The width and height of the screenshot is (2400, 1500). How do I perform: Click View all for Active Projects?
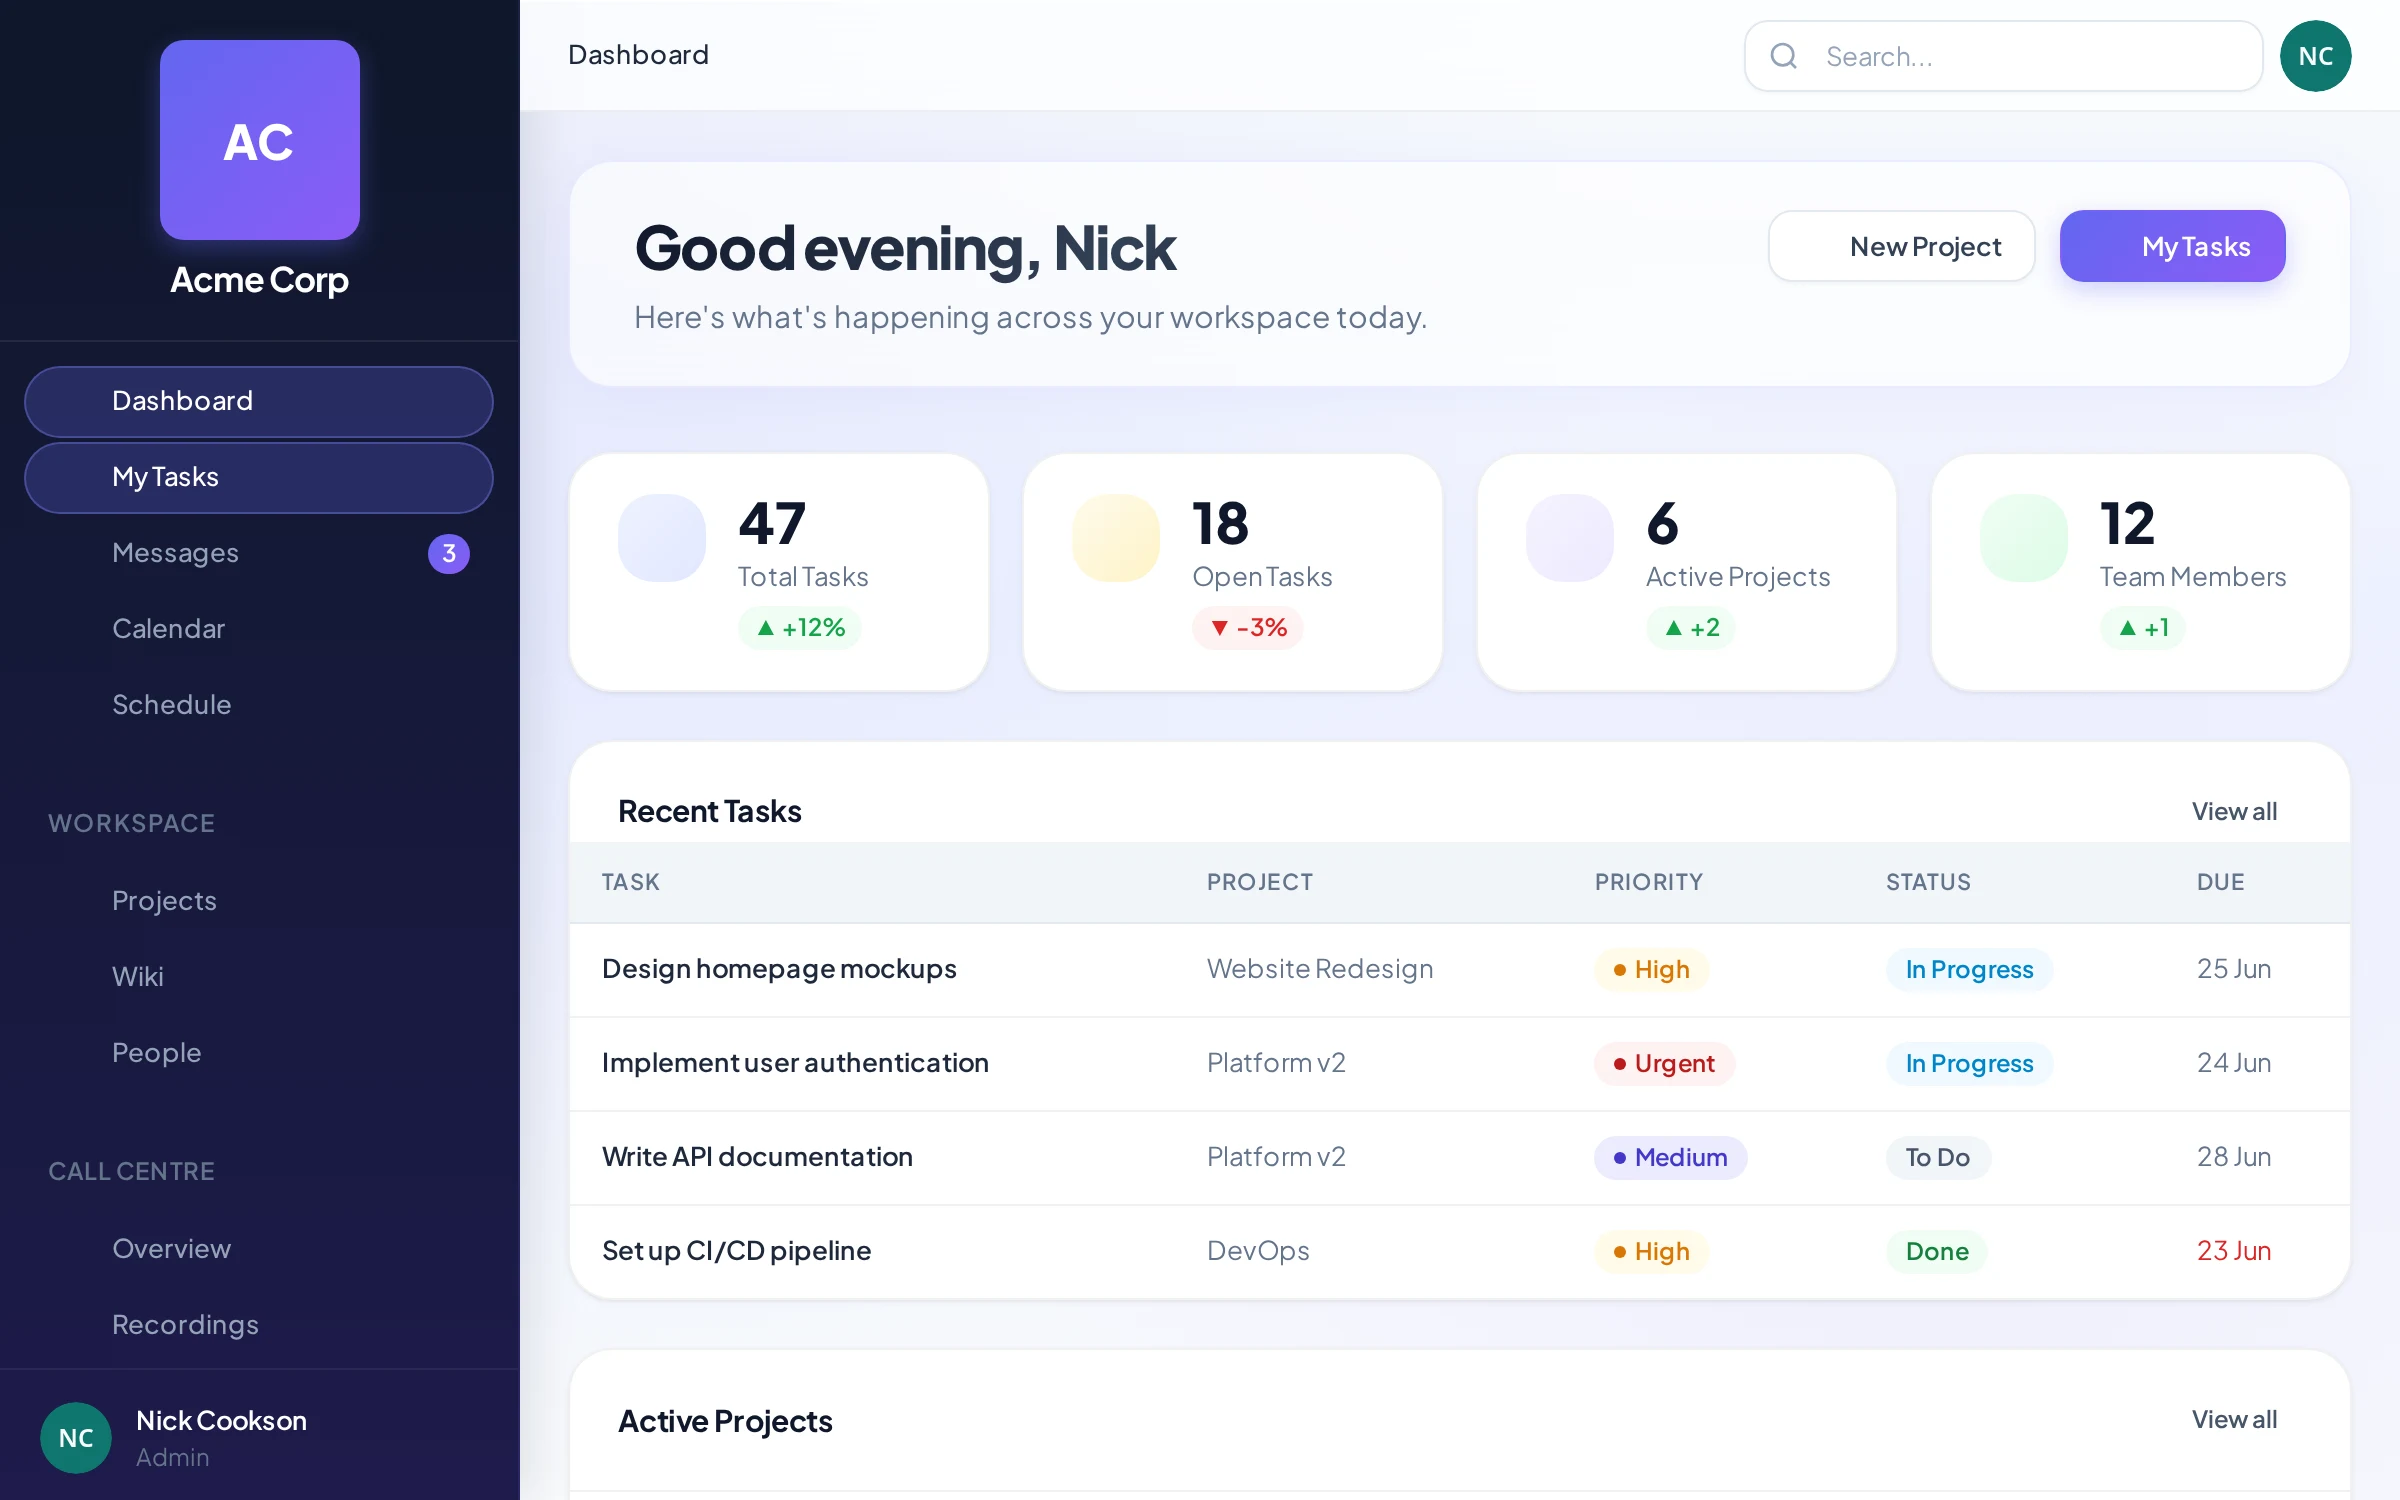click(2234, 1419)
